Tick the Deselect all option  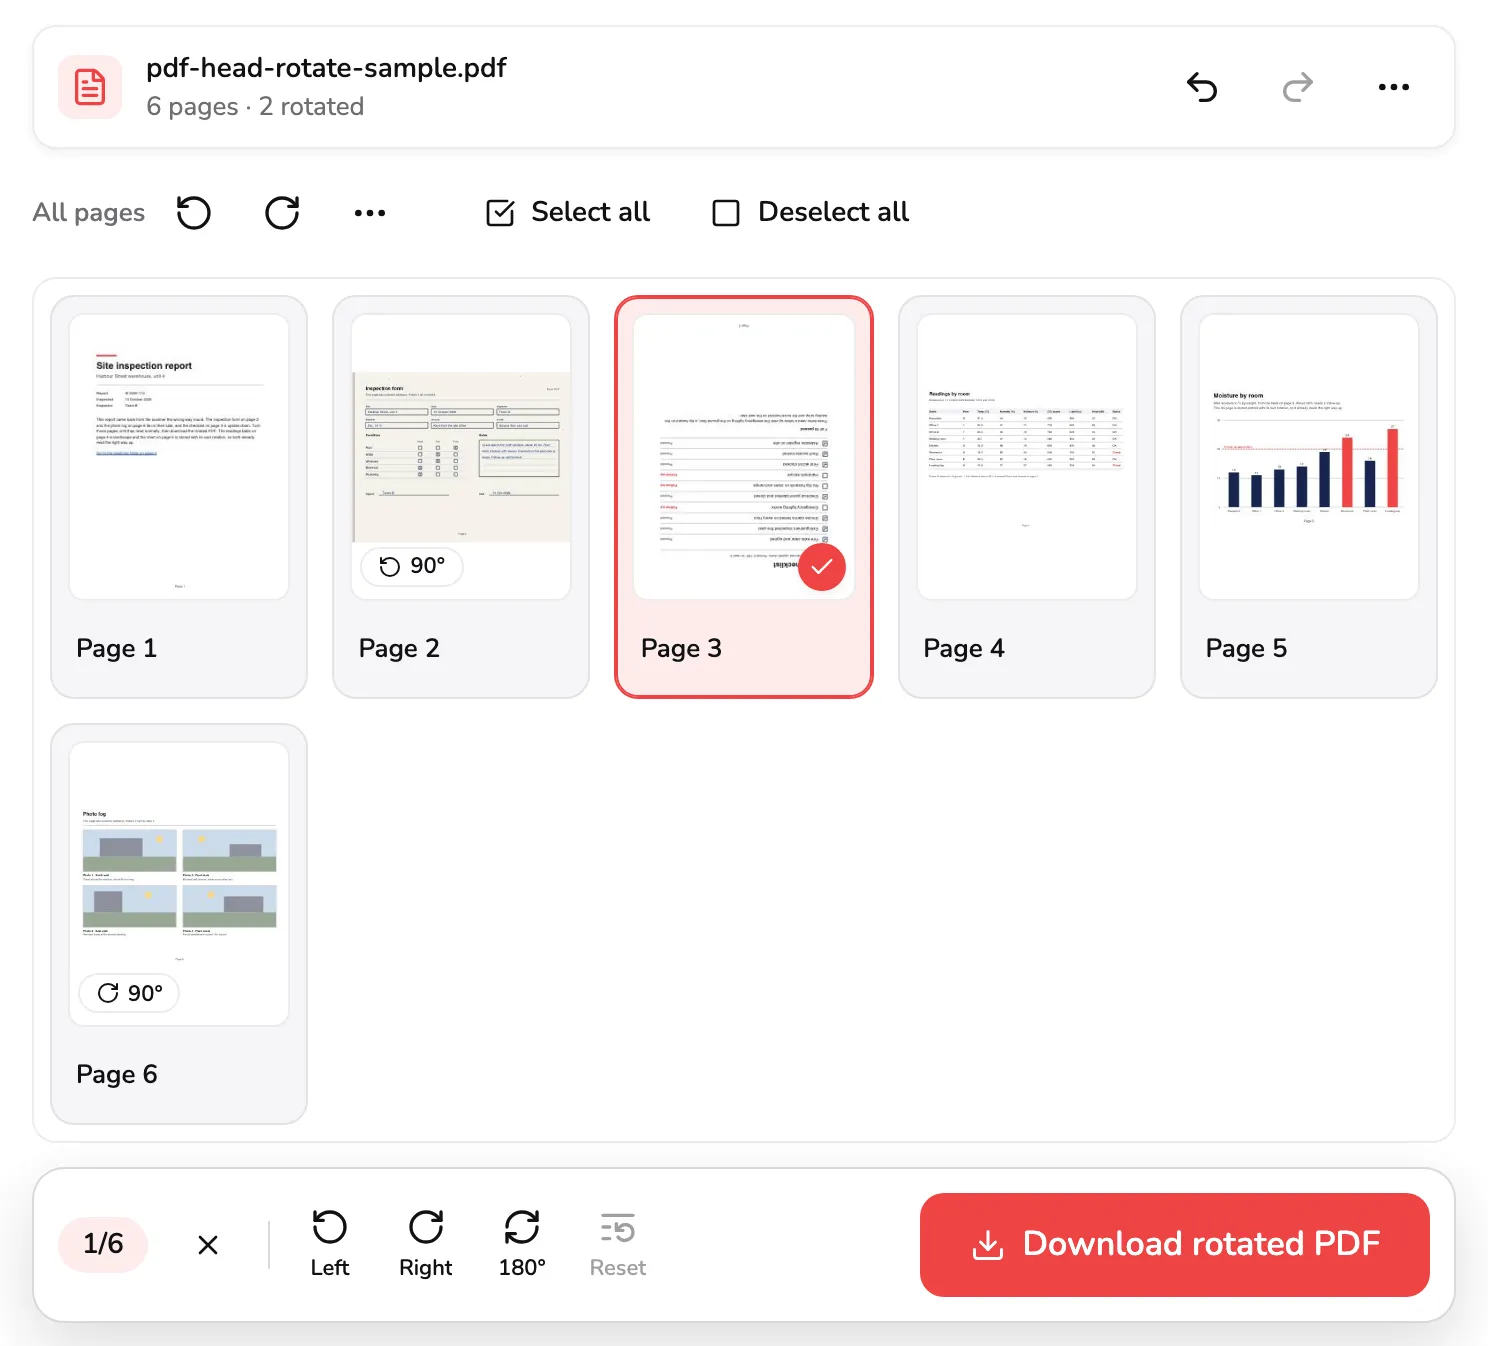coord(810,212)
